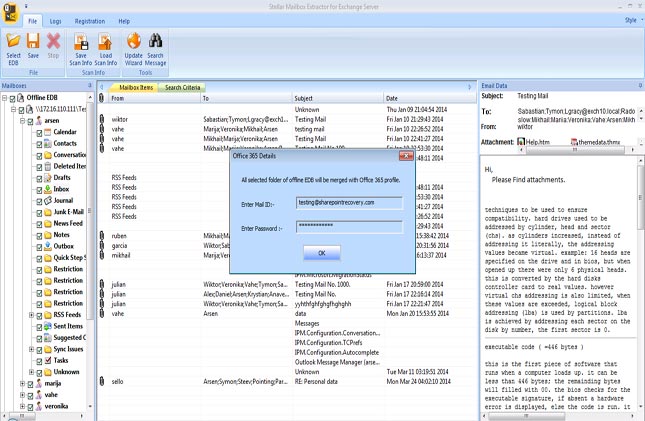The image size is (645, 421).
Task: Expand the veronika mailbox node
Action: click(x=23, y=406)
